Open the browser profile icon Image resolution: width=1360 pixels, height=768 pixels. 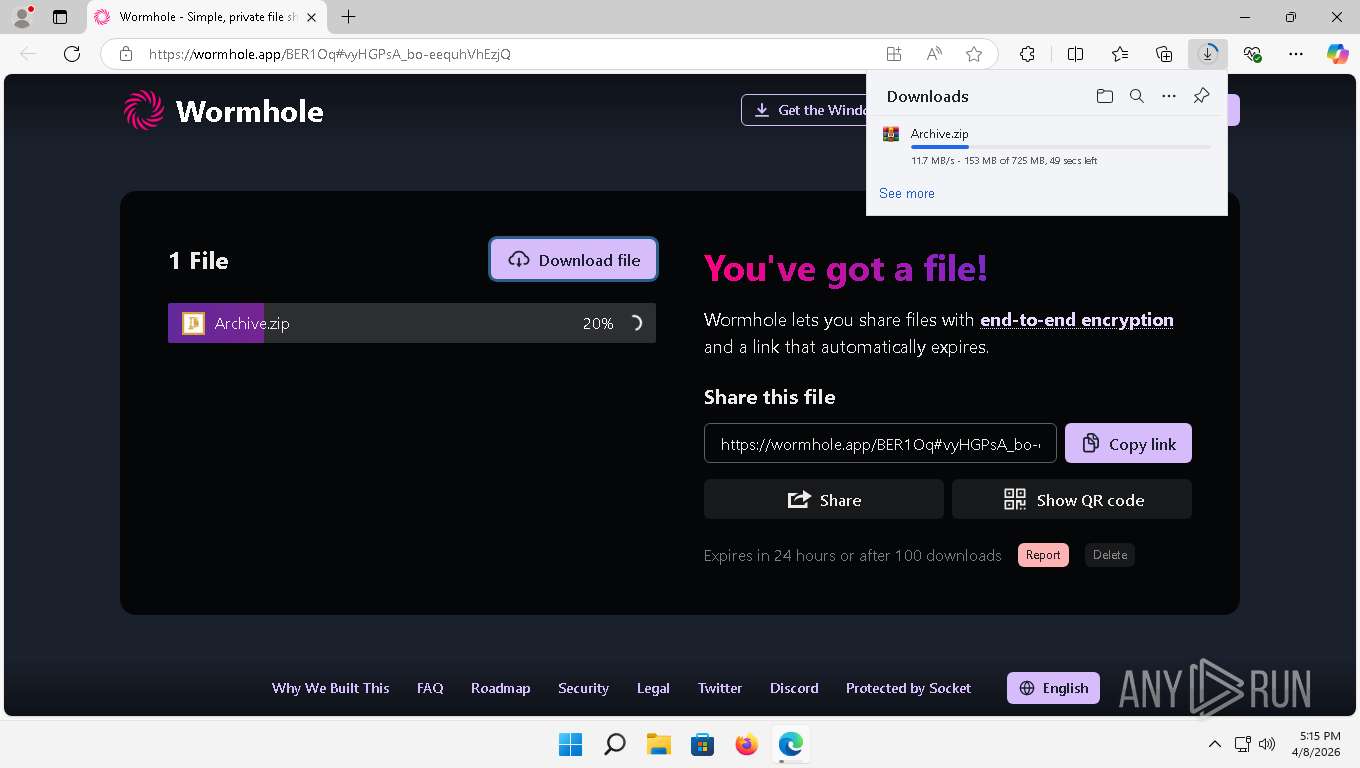coord(22,17)
